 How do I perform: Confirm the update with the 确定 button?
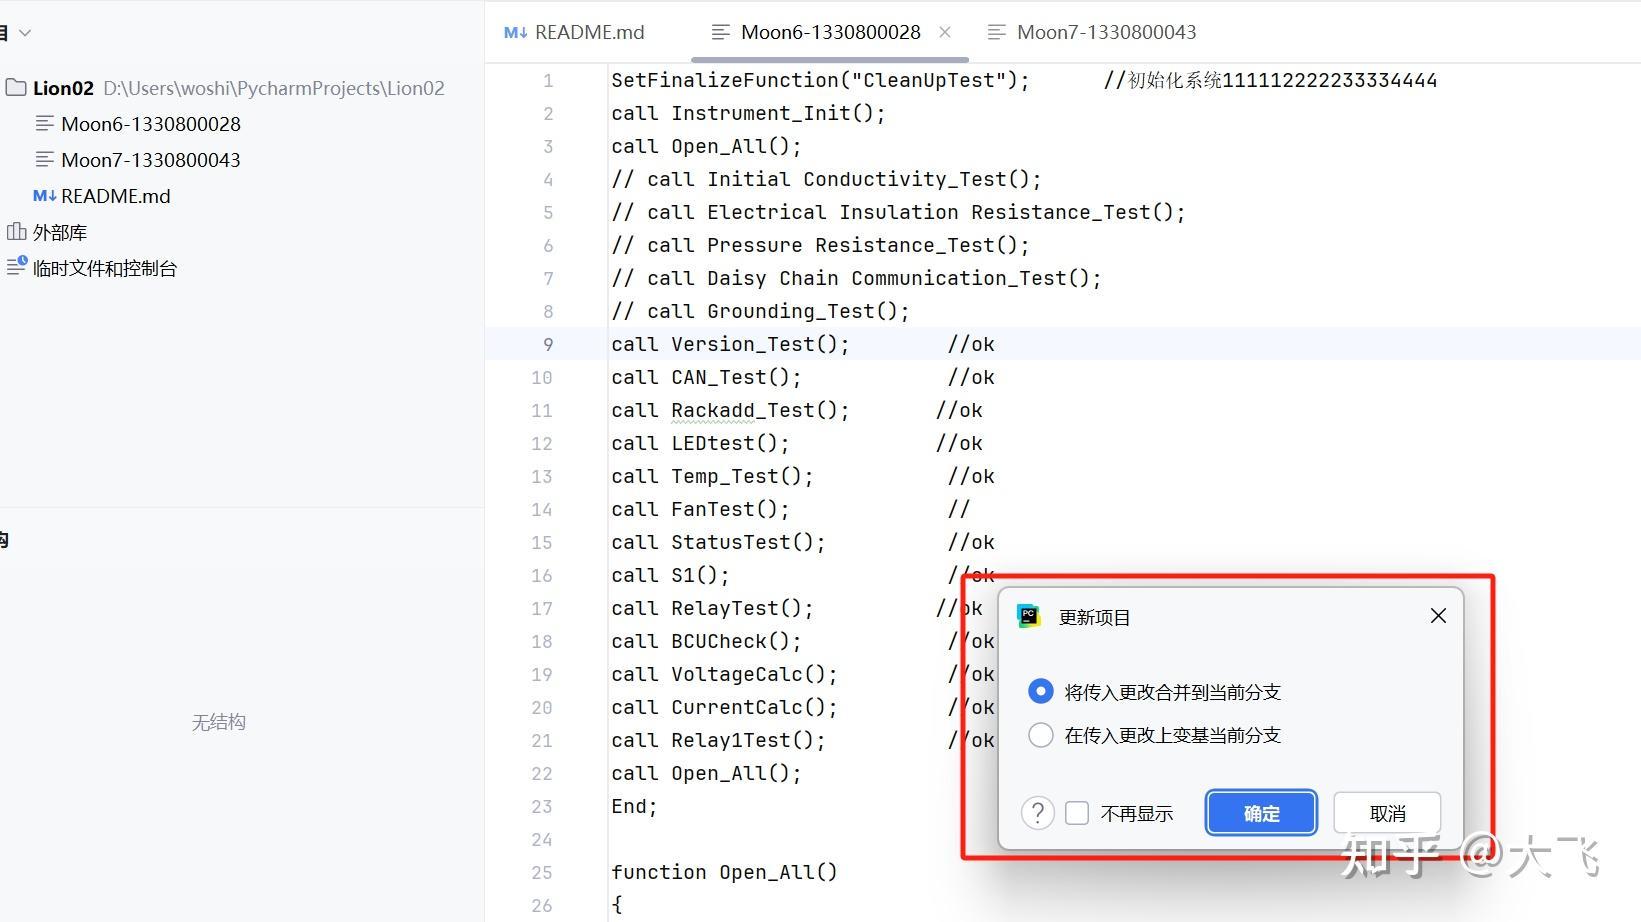(x=1260, y=813)
